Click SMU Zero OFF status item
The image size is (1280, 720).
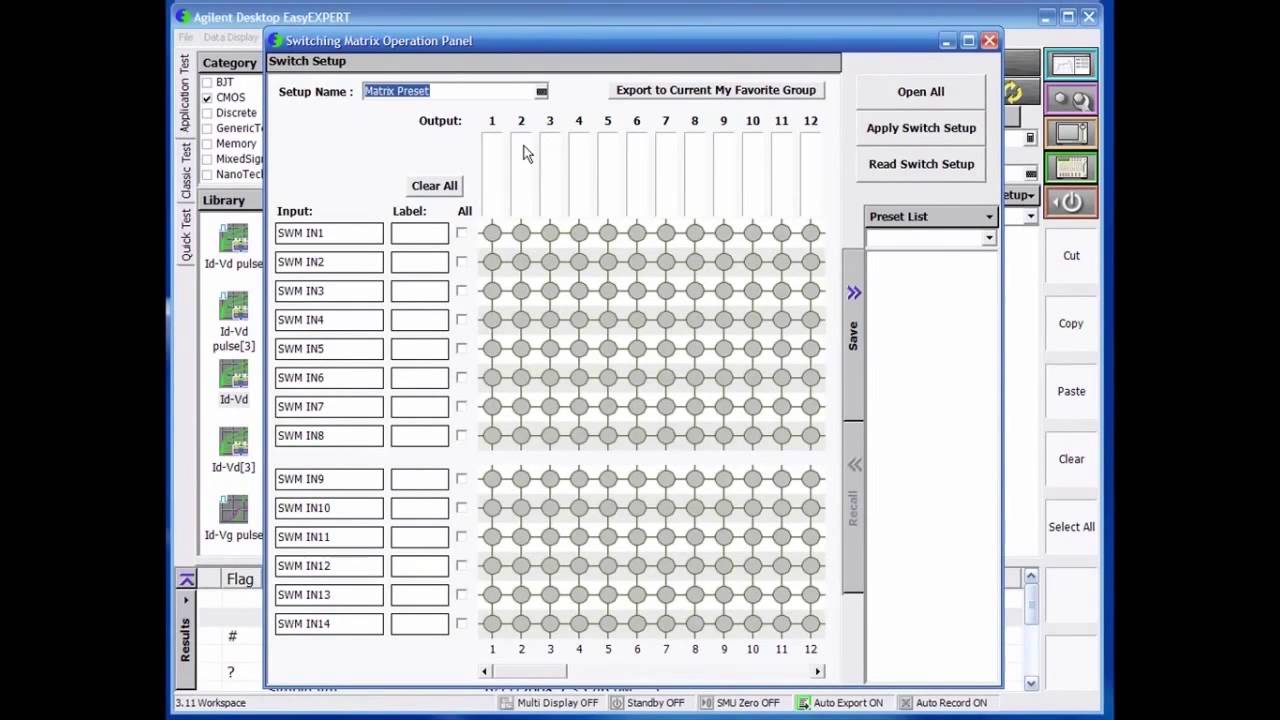click(x=738, y=703)
